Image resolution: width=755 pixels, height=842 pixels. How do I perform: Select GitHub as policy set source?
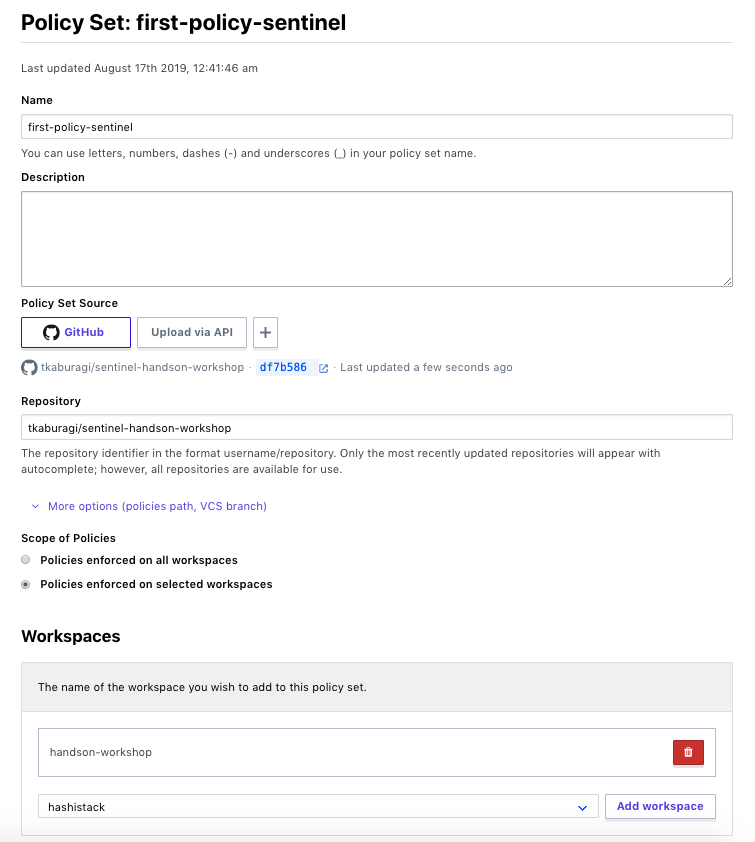76,332
